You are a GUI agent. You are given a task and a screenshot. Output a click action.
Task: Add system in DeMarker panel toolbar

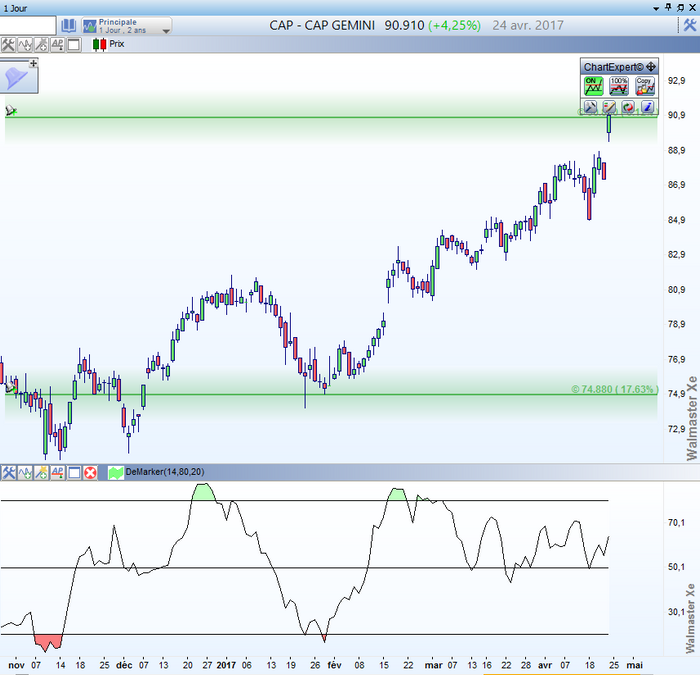coord(42,473)
